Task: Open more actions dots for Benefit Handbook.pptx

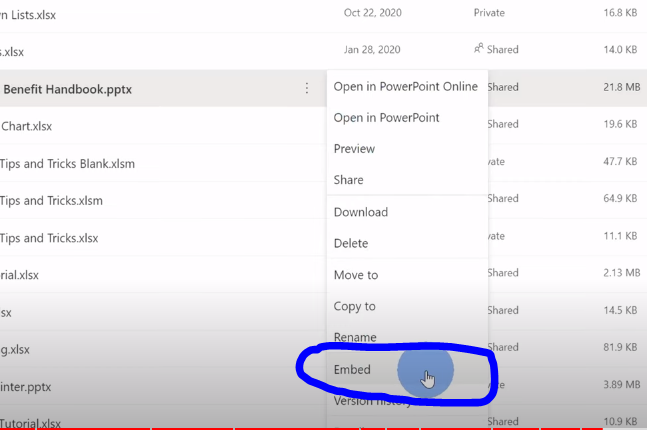Action: [x=307, y=88]
